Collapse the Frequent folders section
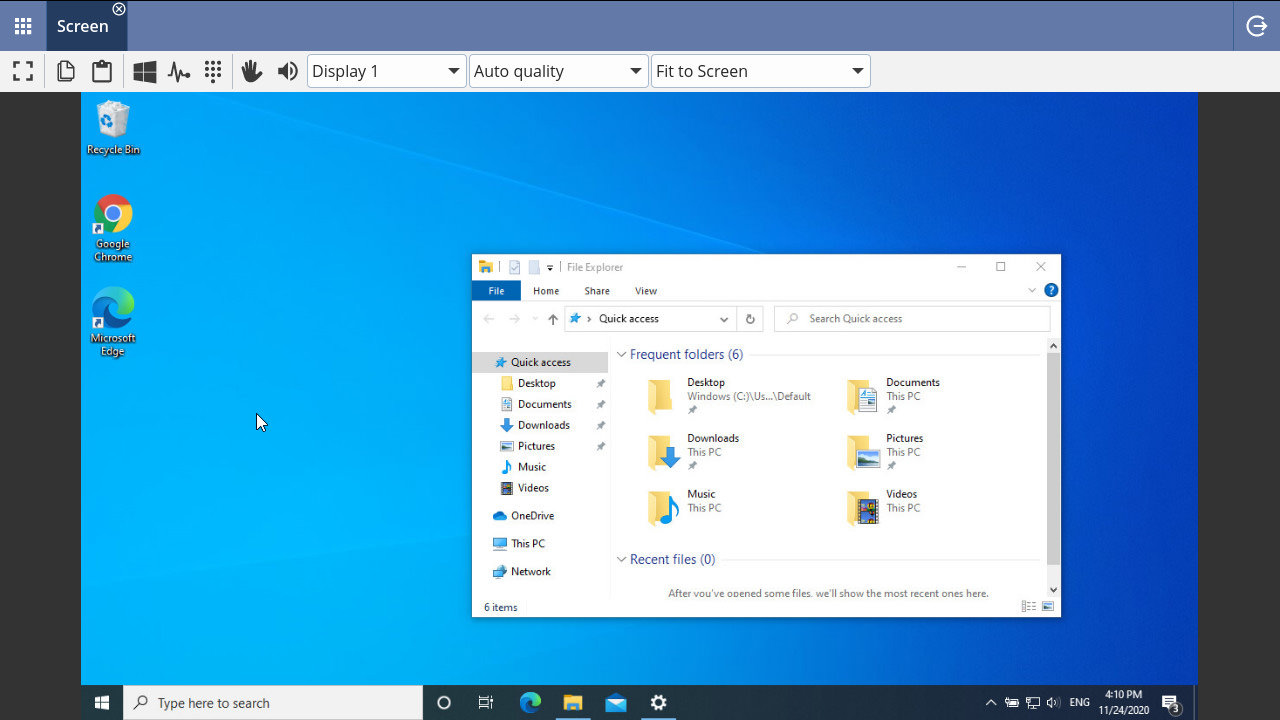 point(621,354)
